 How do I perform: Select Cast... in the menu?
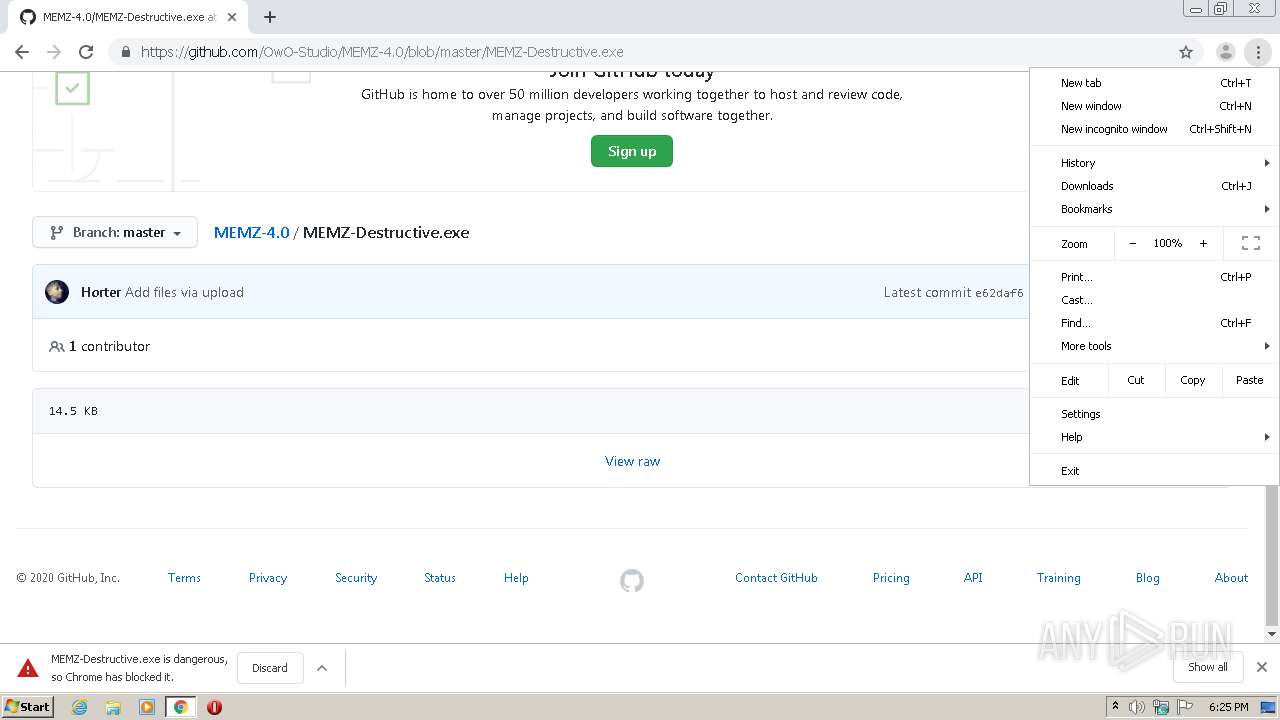(1155, 300)
